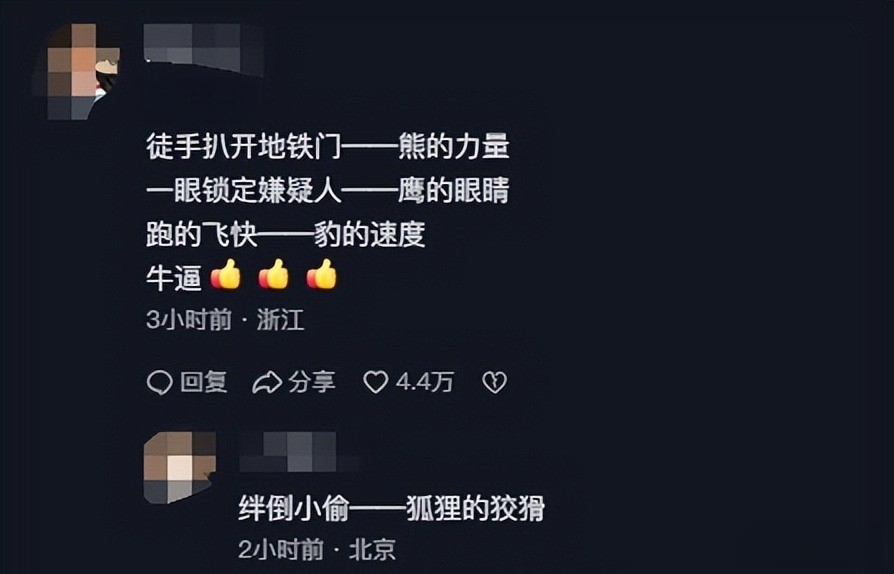Click the 3小时前 · 浙江 timestamp
Screen dimensions: 894x574
[225, 320]
